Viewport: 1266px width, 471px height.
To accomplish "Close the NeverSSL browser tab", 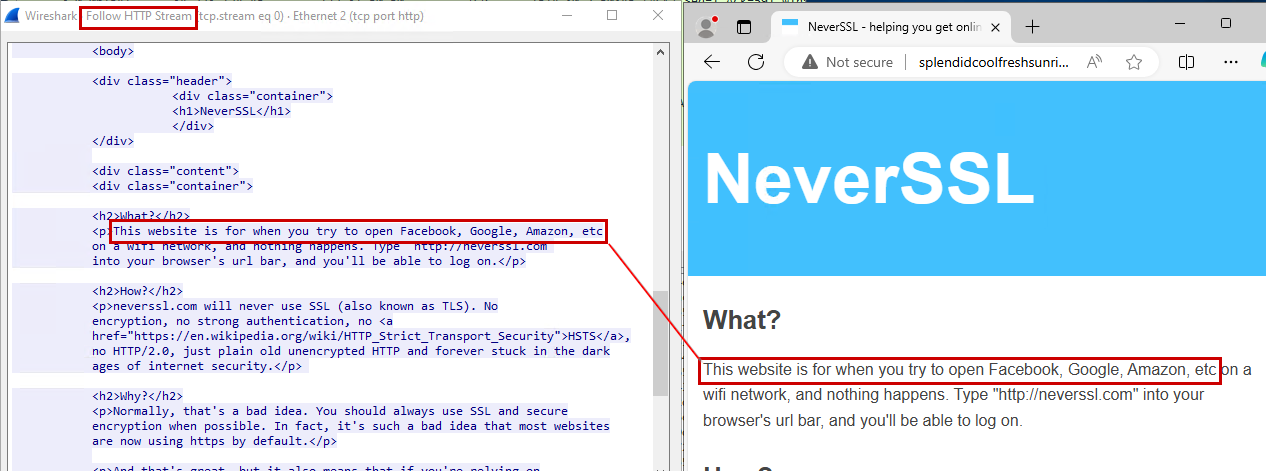I will click(996, 27).
